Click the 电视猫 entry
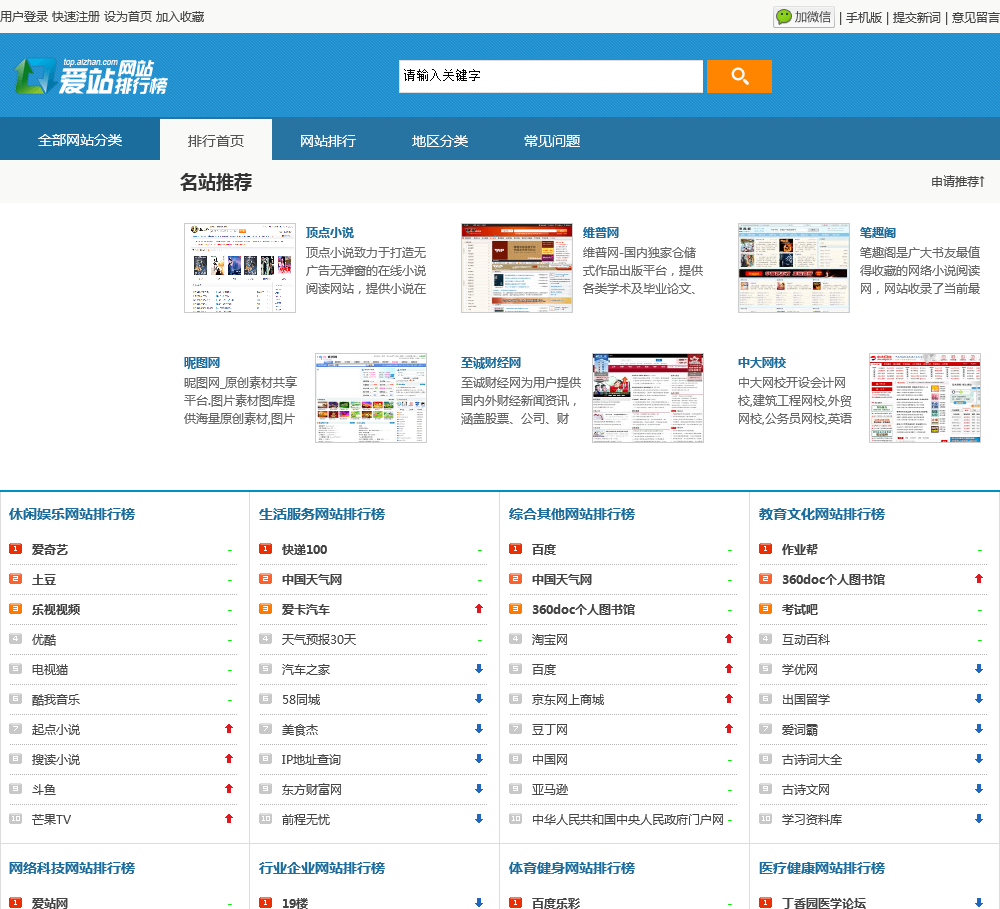The width and height of the screenshot is (1000, 909). (50, 670)
